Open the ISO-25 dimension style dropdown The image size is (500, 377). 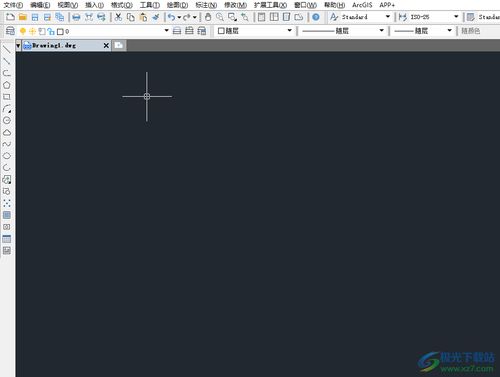(456, 16)
